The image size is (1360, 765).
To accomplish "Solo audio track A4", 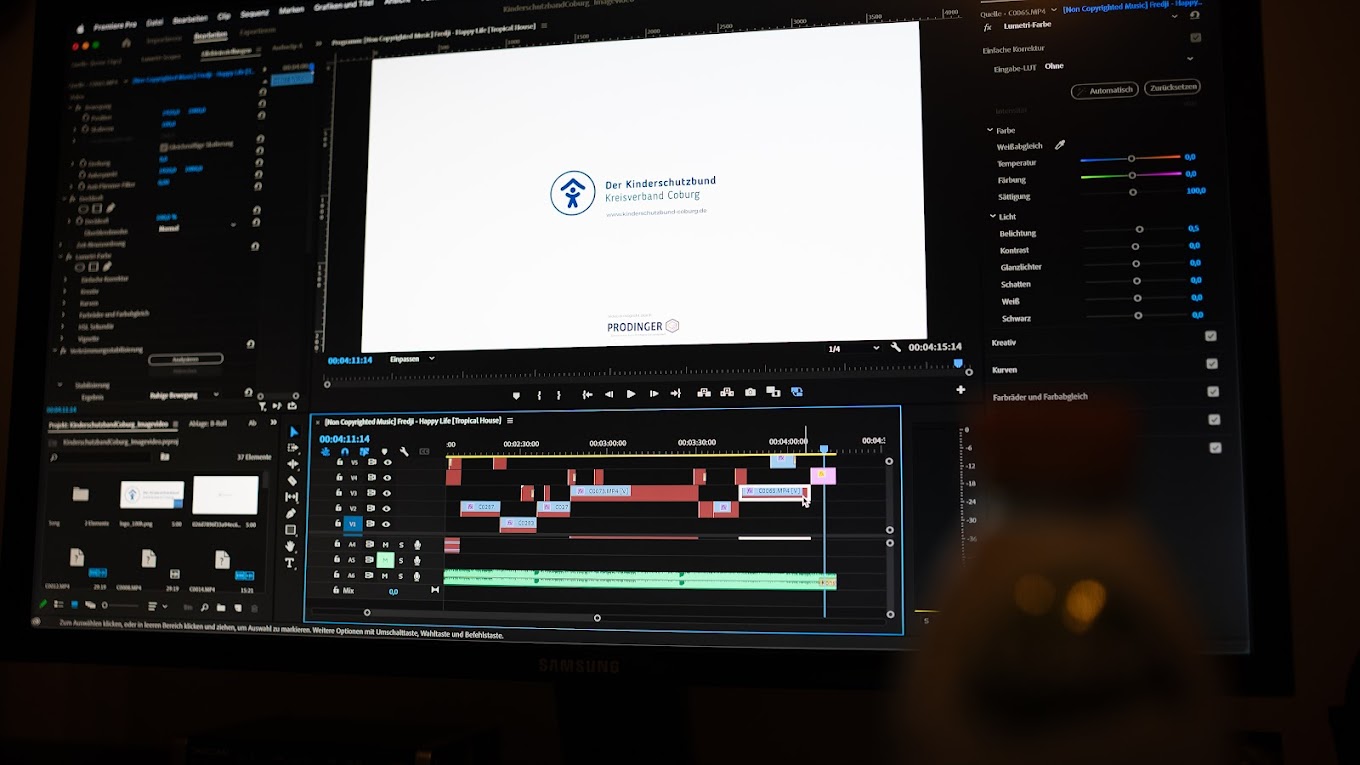I will tap(401, 545).
